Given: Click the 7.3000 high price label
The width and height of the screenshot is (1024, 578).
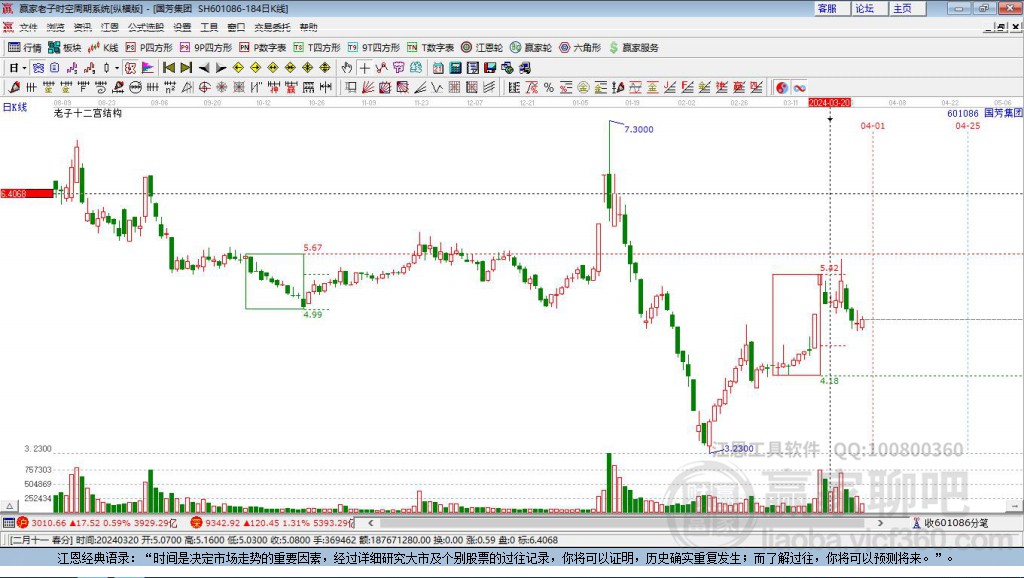Looking at the screenshot, I should [639, 129].
